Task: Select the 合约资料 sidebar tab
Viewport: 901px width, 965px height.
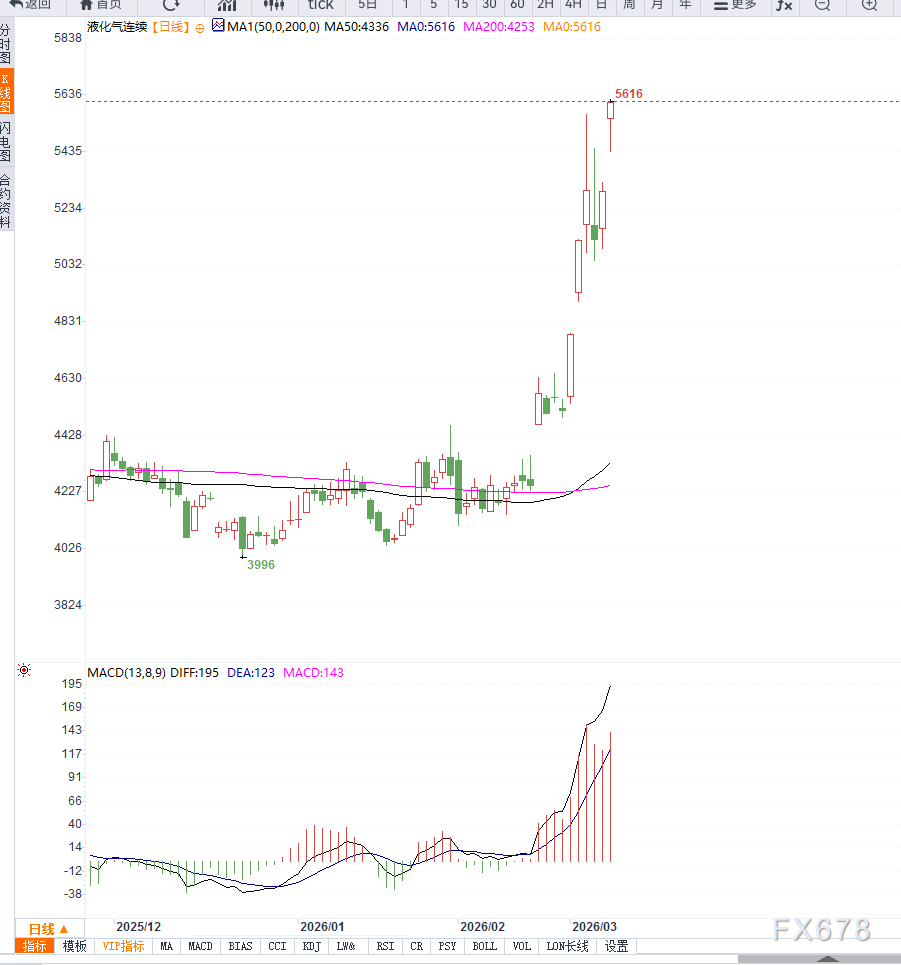Action: (x=6, y=201)
